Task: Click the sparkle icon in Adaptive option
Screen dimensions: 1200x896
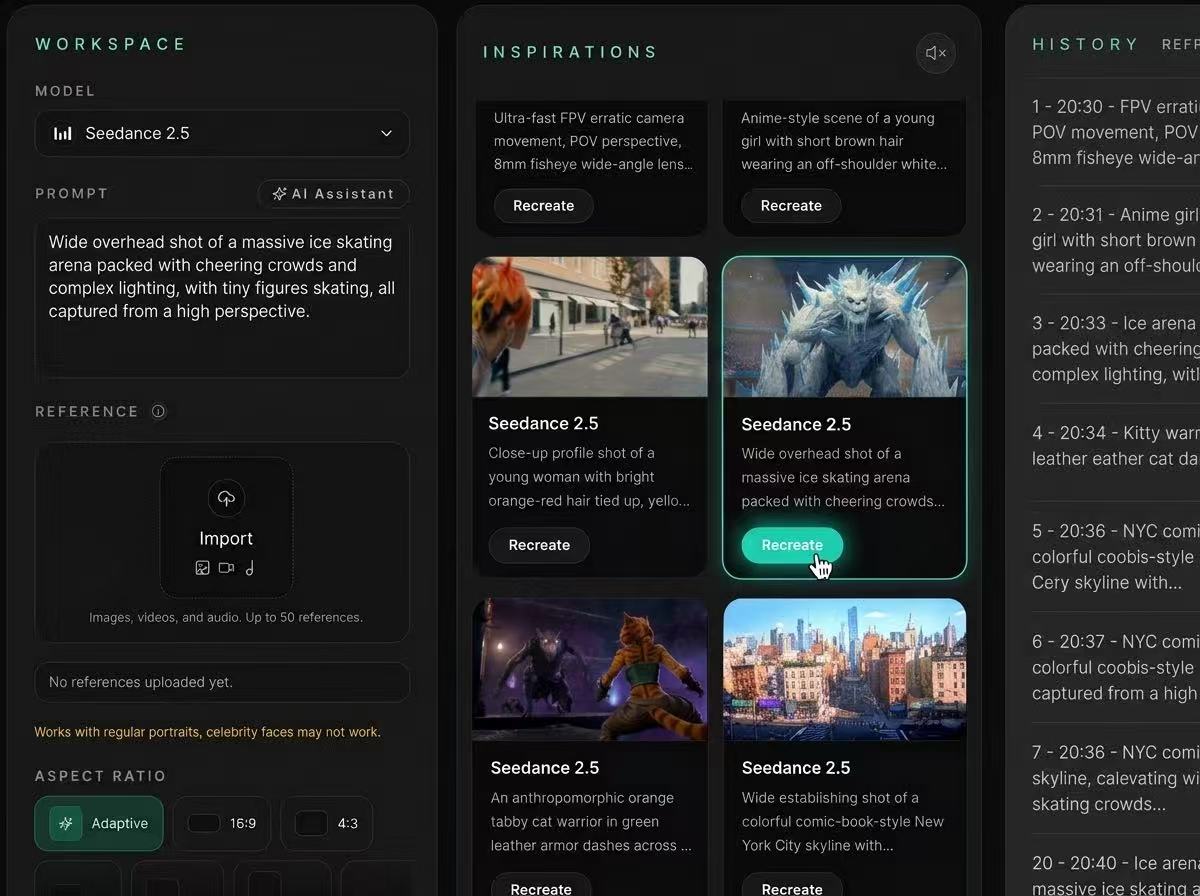Action: 66,823
